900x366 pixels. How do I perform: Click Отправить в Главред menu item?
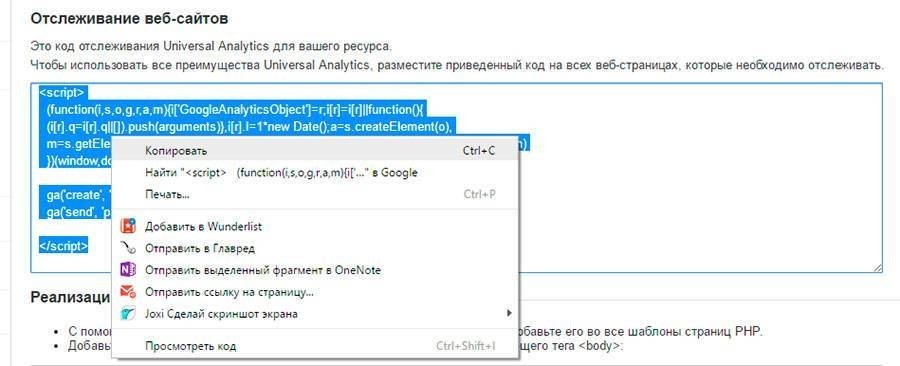coord(315,248)
